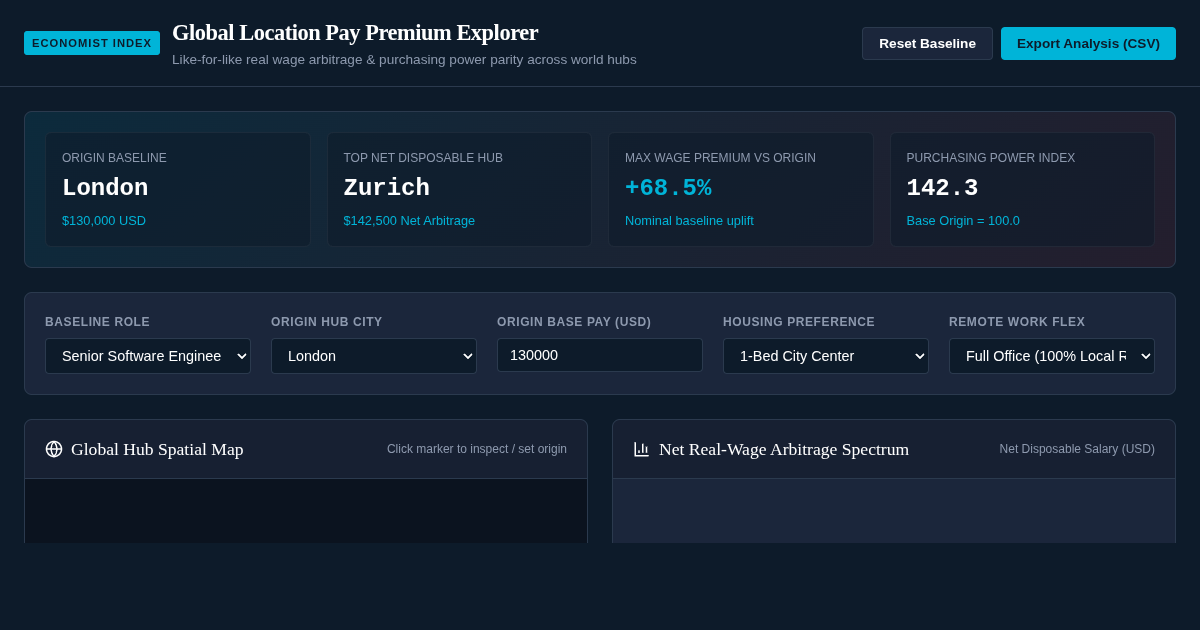The image size is (1200, 630).
Task: Click the Base Origin = 100.0 text
Action: coord(963,220)
